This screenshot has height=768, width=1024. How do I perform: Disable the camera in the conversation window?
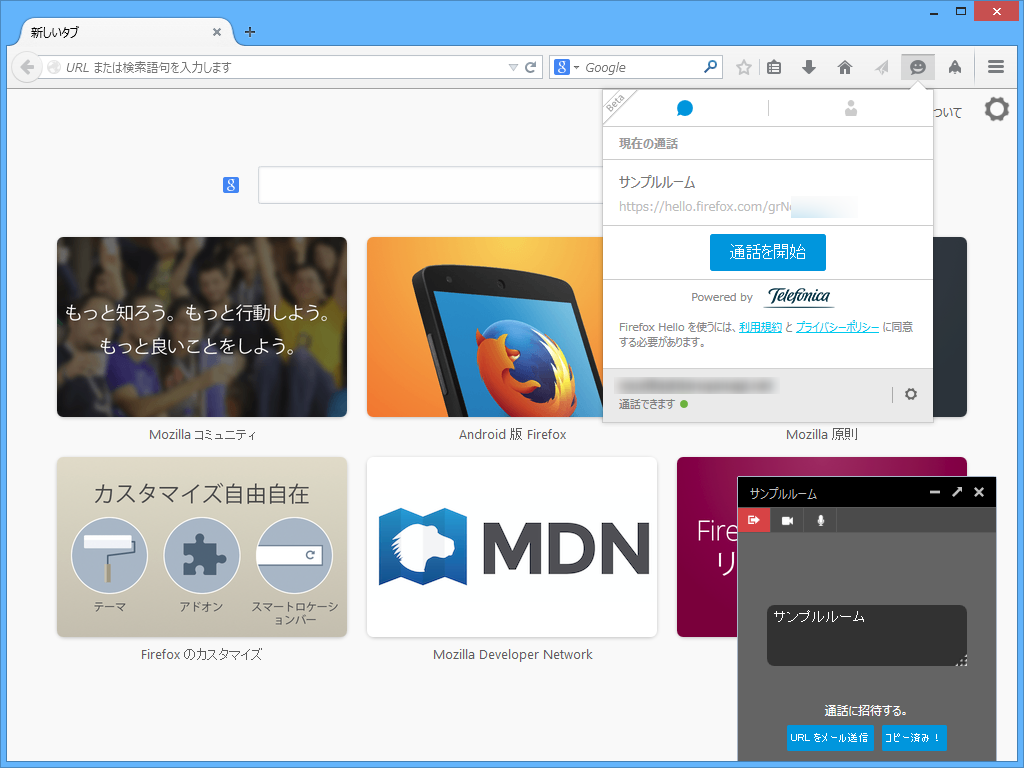[789, 520]
